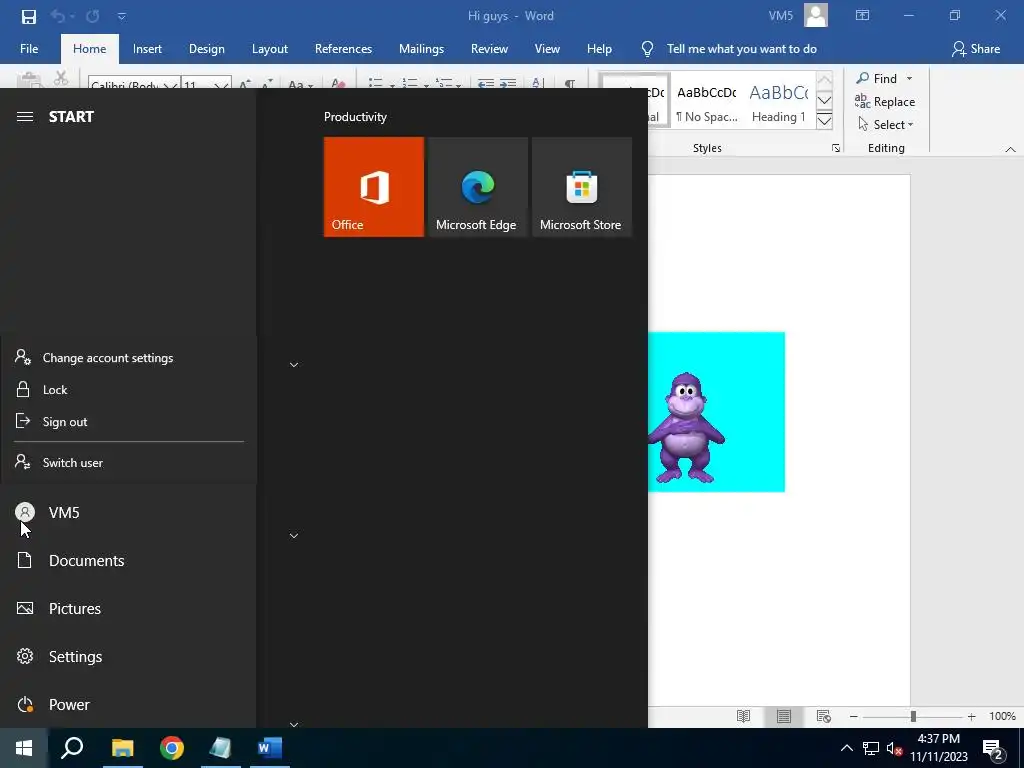The width and height of the screenshot is (1024, 768).
Task: Open Pictures from Start menu
Action: click(128, 609)
